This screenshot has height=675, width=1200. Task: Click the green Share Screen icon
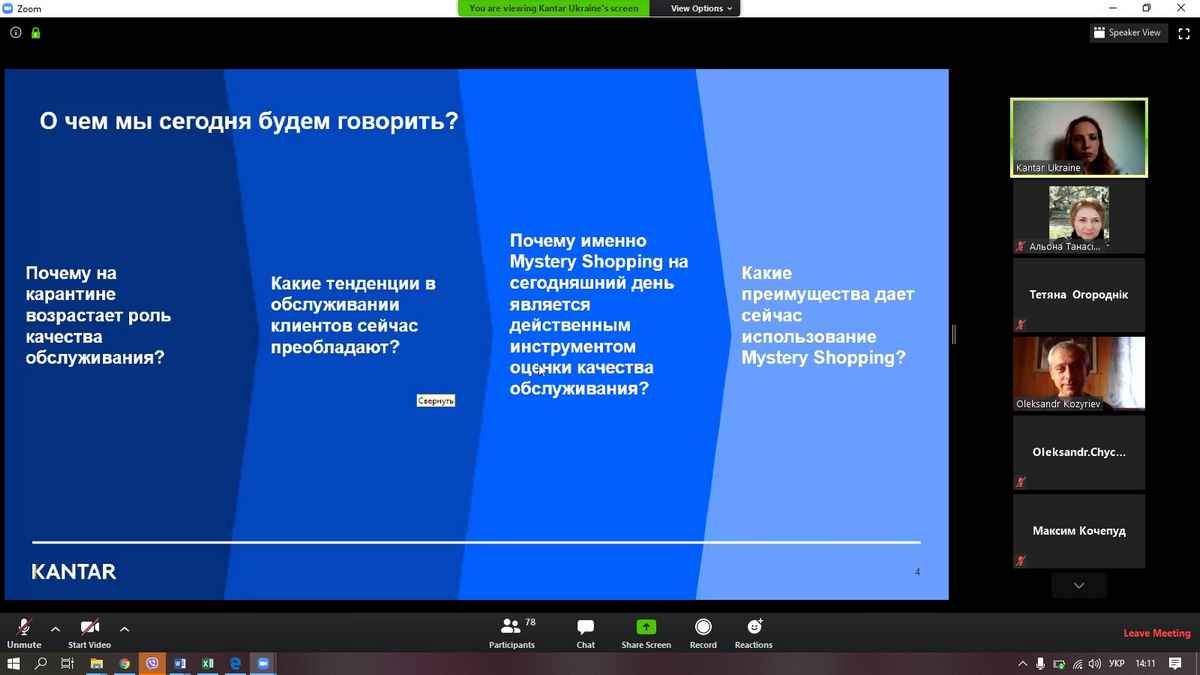tap(646, 627)
